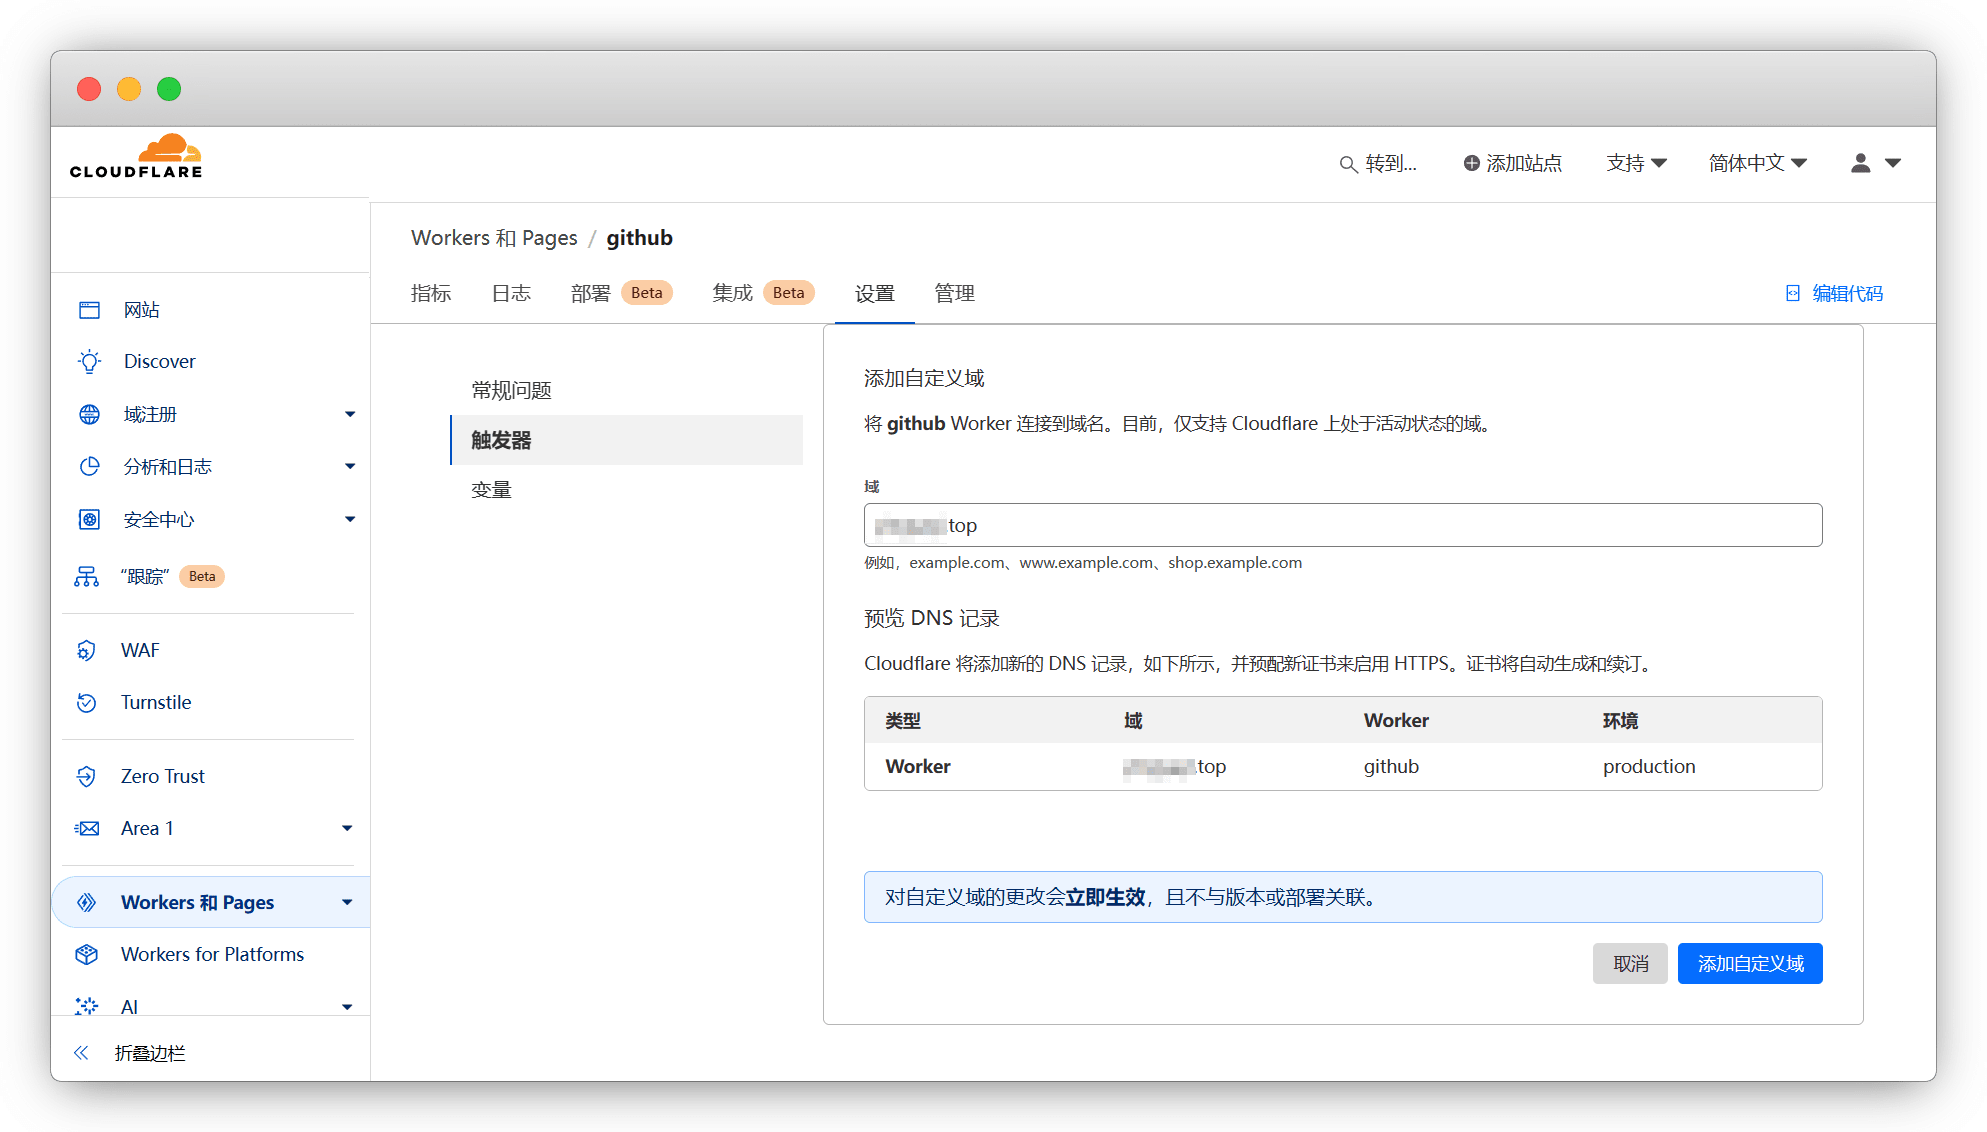Click the Turnstile sidebar label

click(156, 703)
